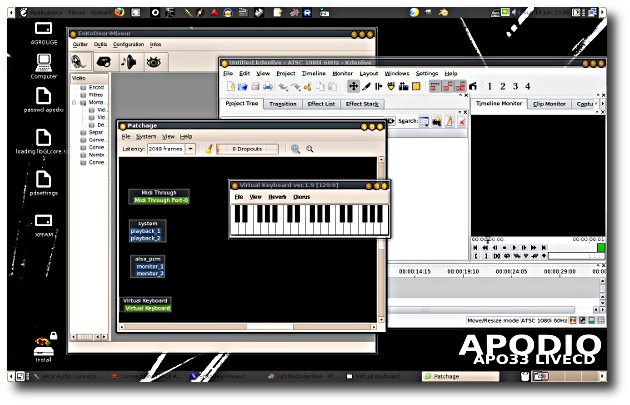This screenshot has height=405, width=630.
Task: Click the pencil edit clip icon near Search
Action: (x=449, y=121)
